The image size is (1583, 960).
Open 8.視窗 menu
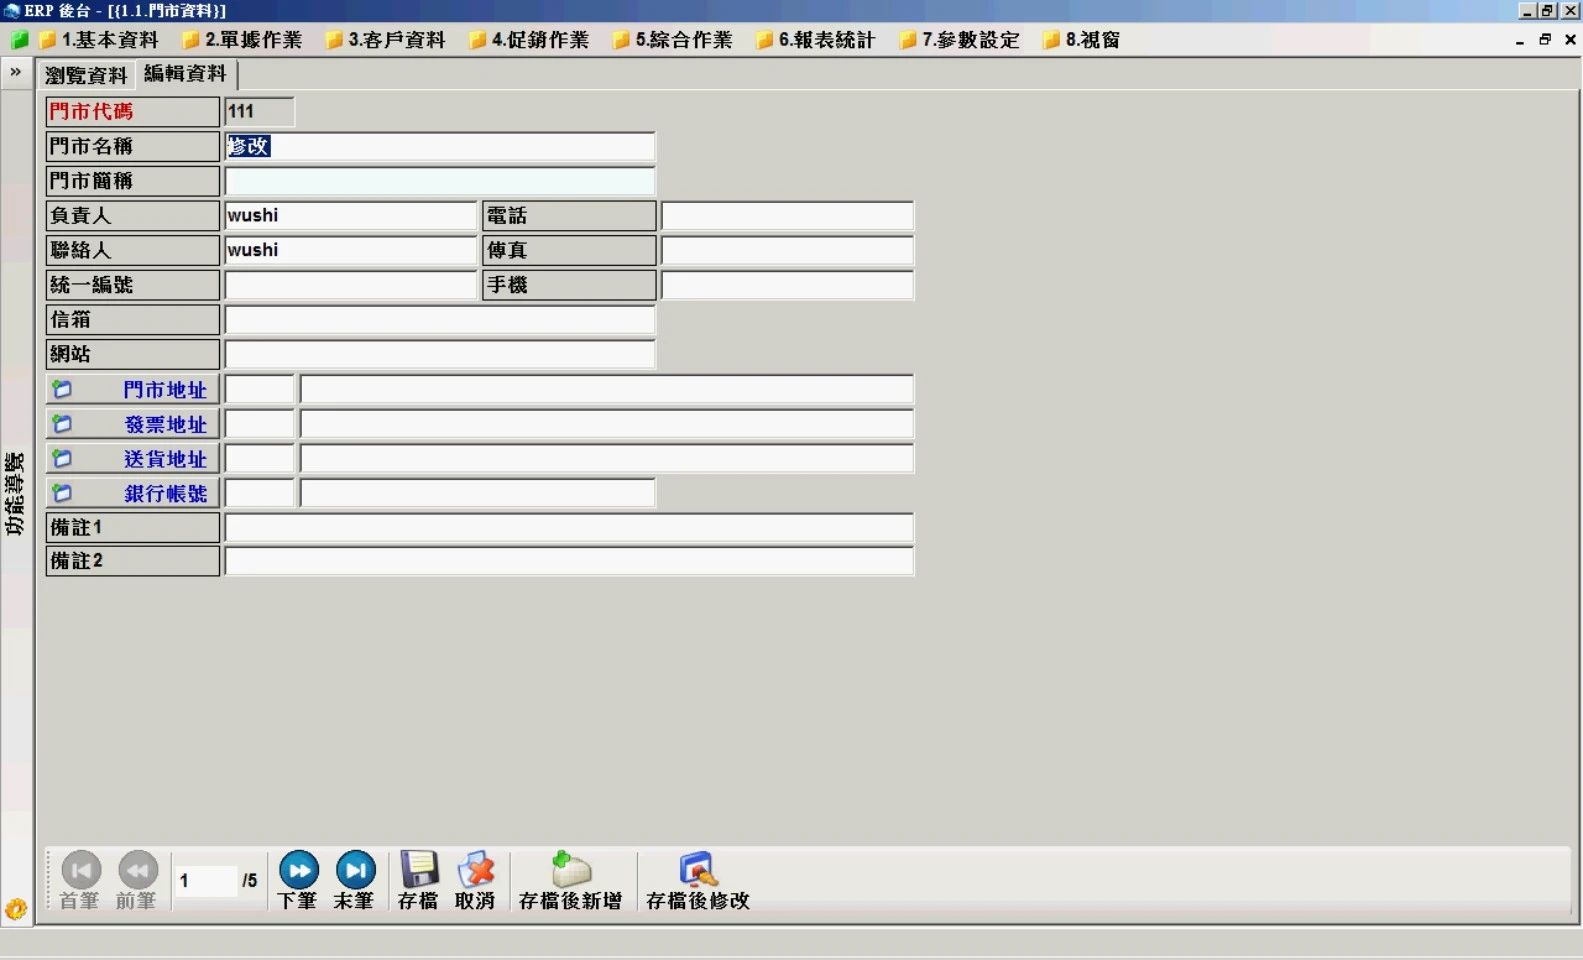tap(1082, 40)
